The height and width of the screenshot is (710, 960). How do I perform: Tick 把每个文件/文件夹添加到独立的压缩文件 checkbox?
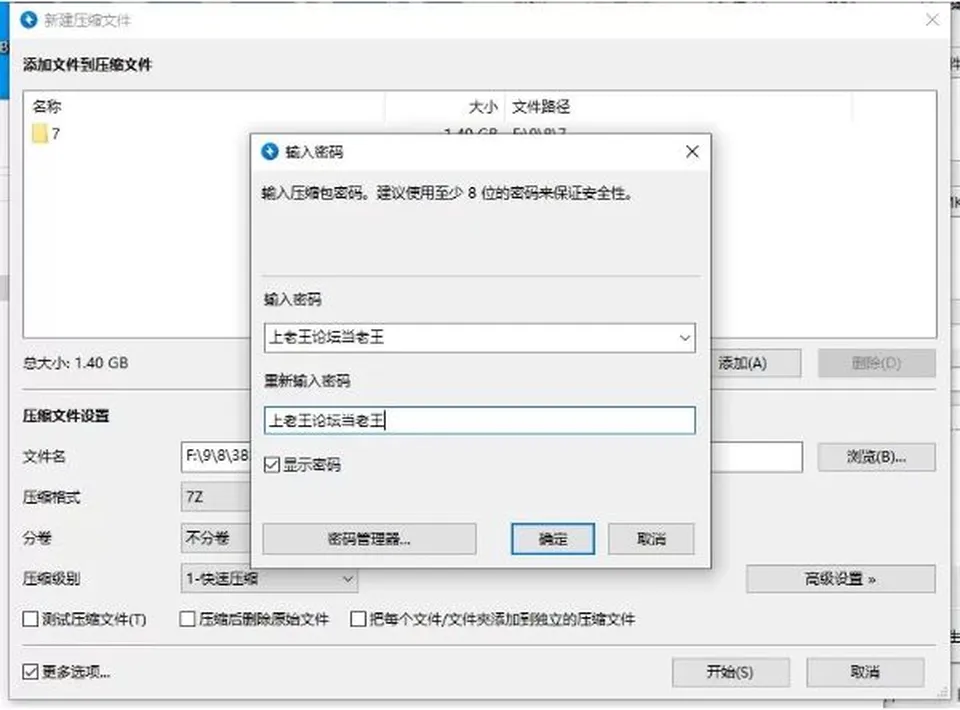coord(358,619)
